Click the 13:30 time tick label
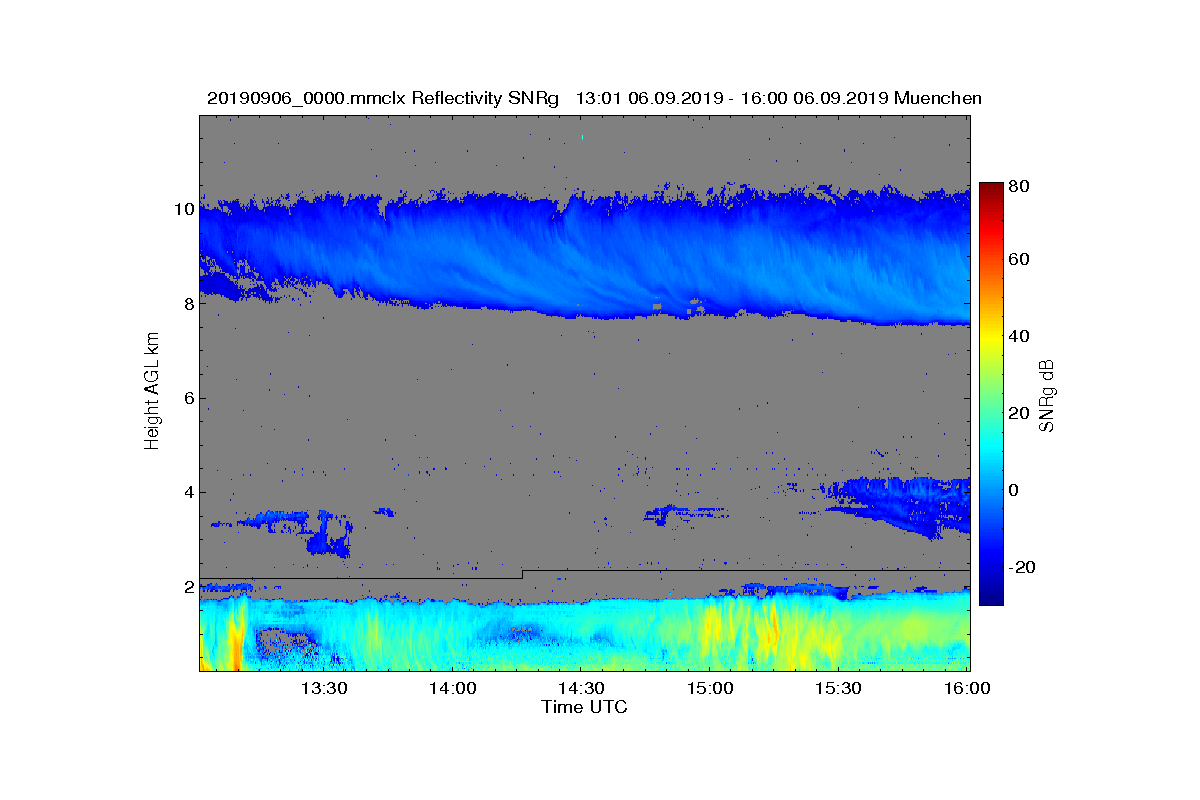 coord(324,688)
